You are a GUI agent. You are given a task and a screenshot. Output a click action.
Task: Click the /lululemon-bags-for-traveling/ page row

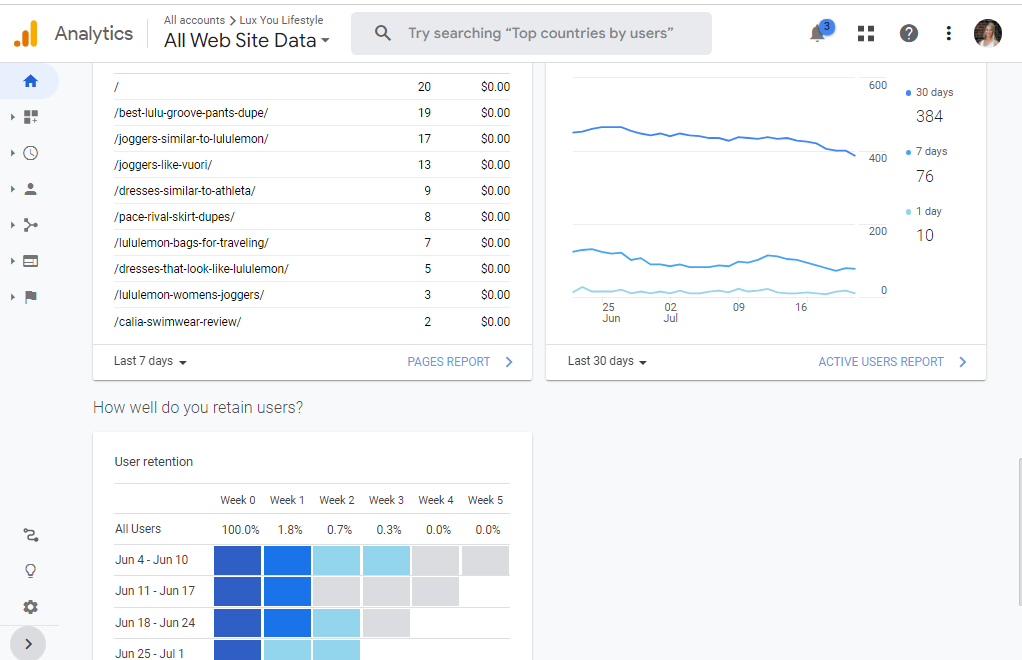(312, 243)
